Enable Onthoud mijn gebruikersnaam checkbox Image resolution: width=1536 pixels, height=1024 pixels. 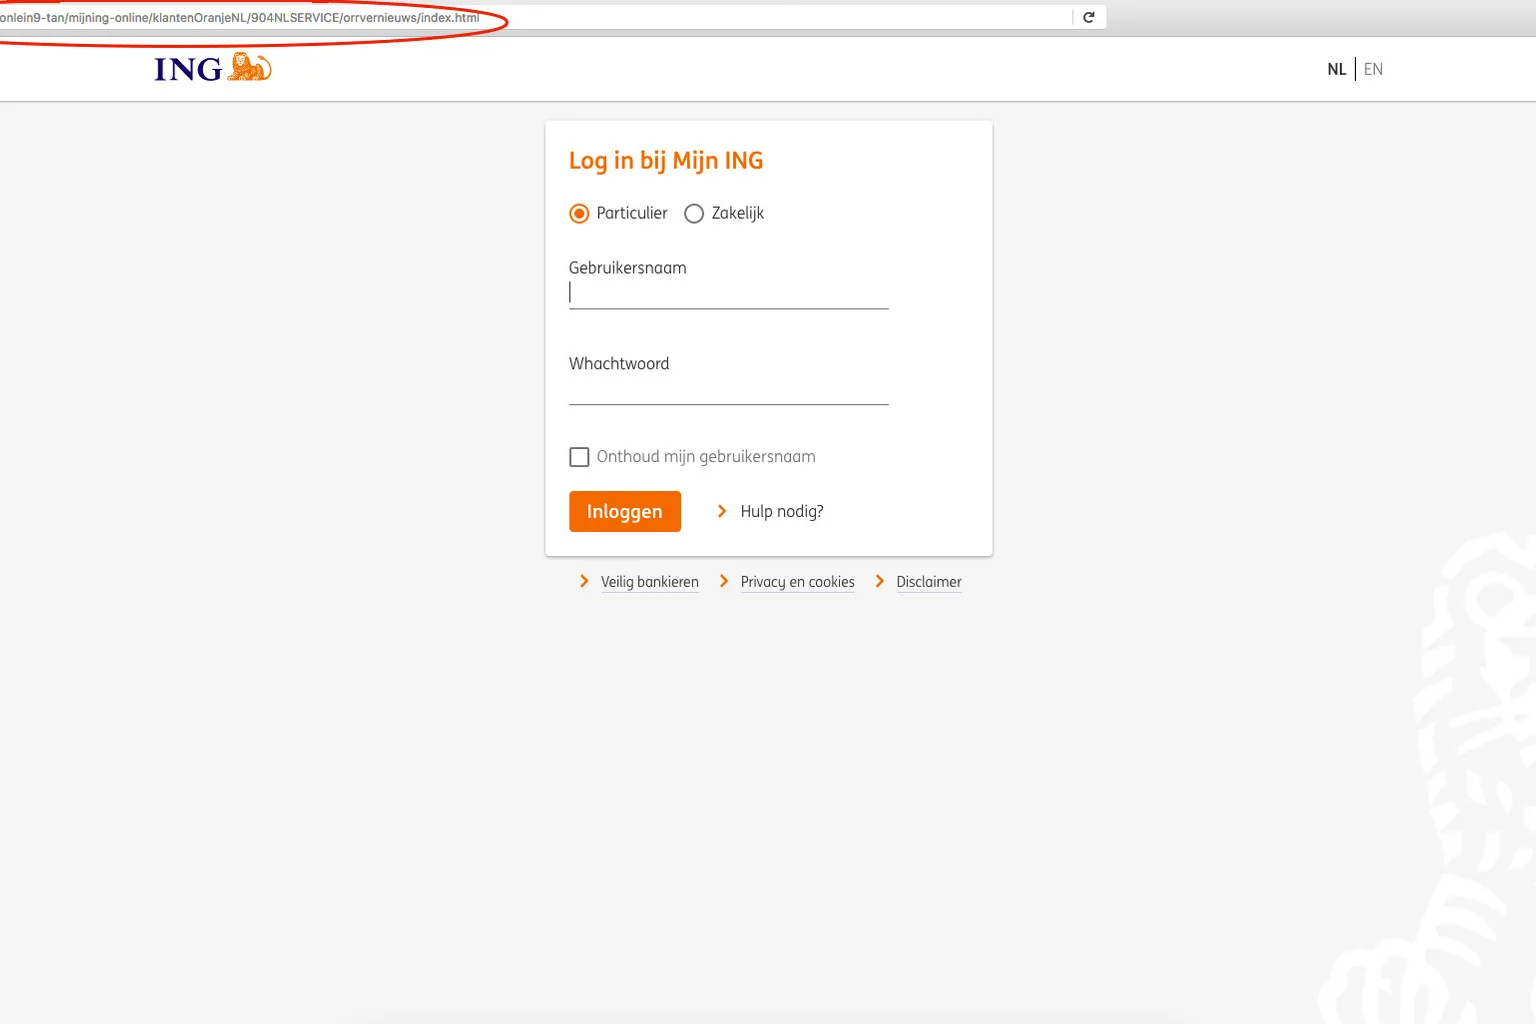[x=579, y=457]
